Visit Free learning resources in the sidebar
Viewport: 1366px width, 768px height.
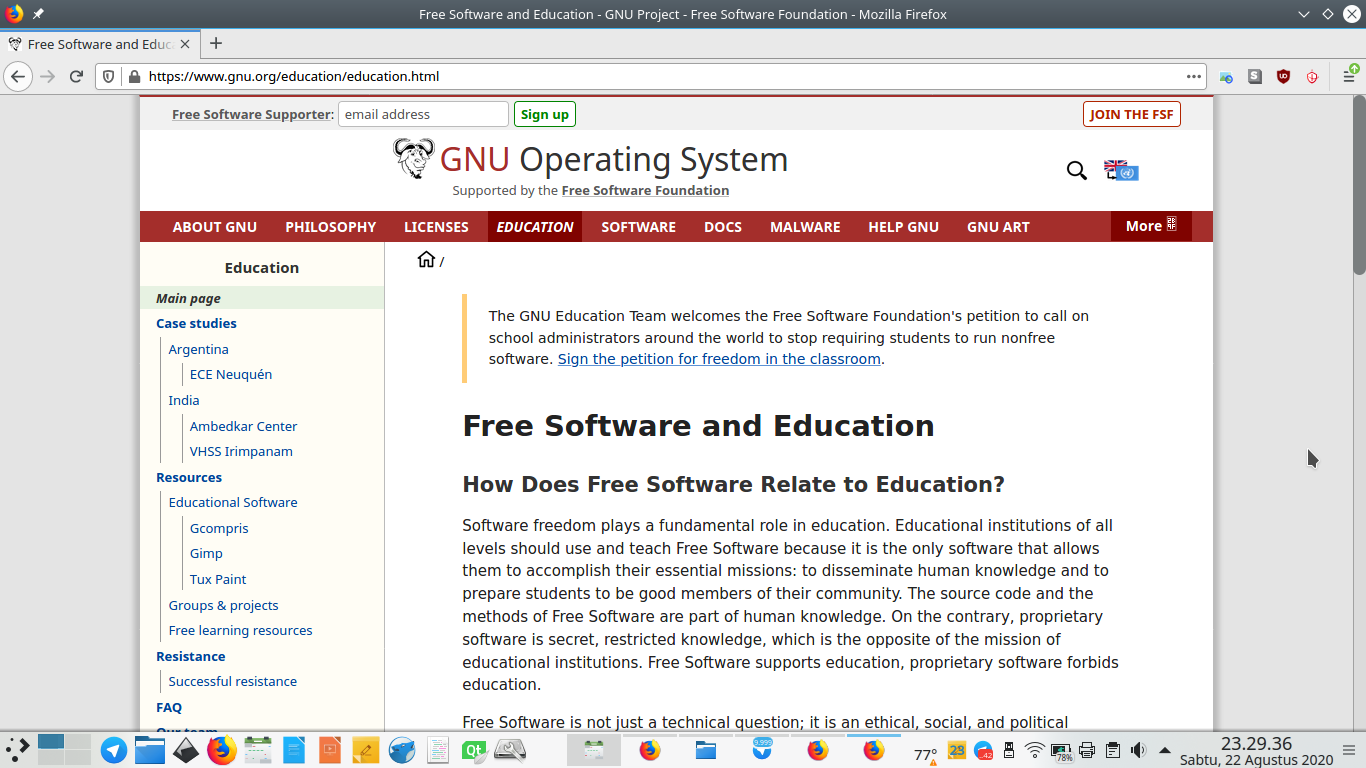coord(240,630)
